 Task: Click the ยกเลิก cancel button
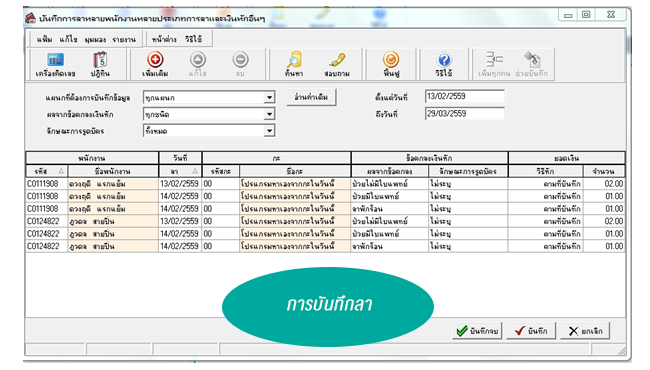[585, 331]
